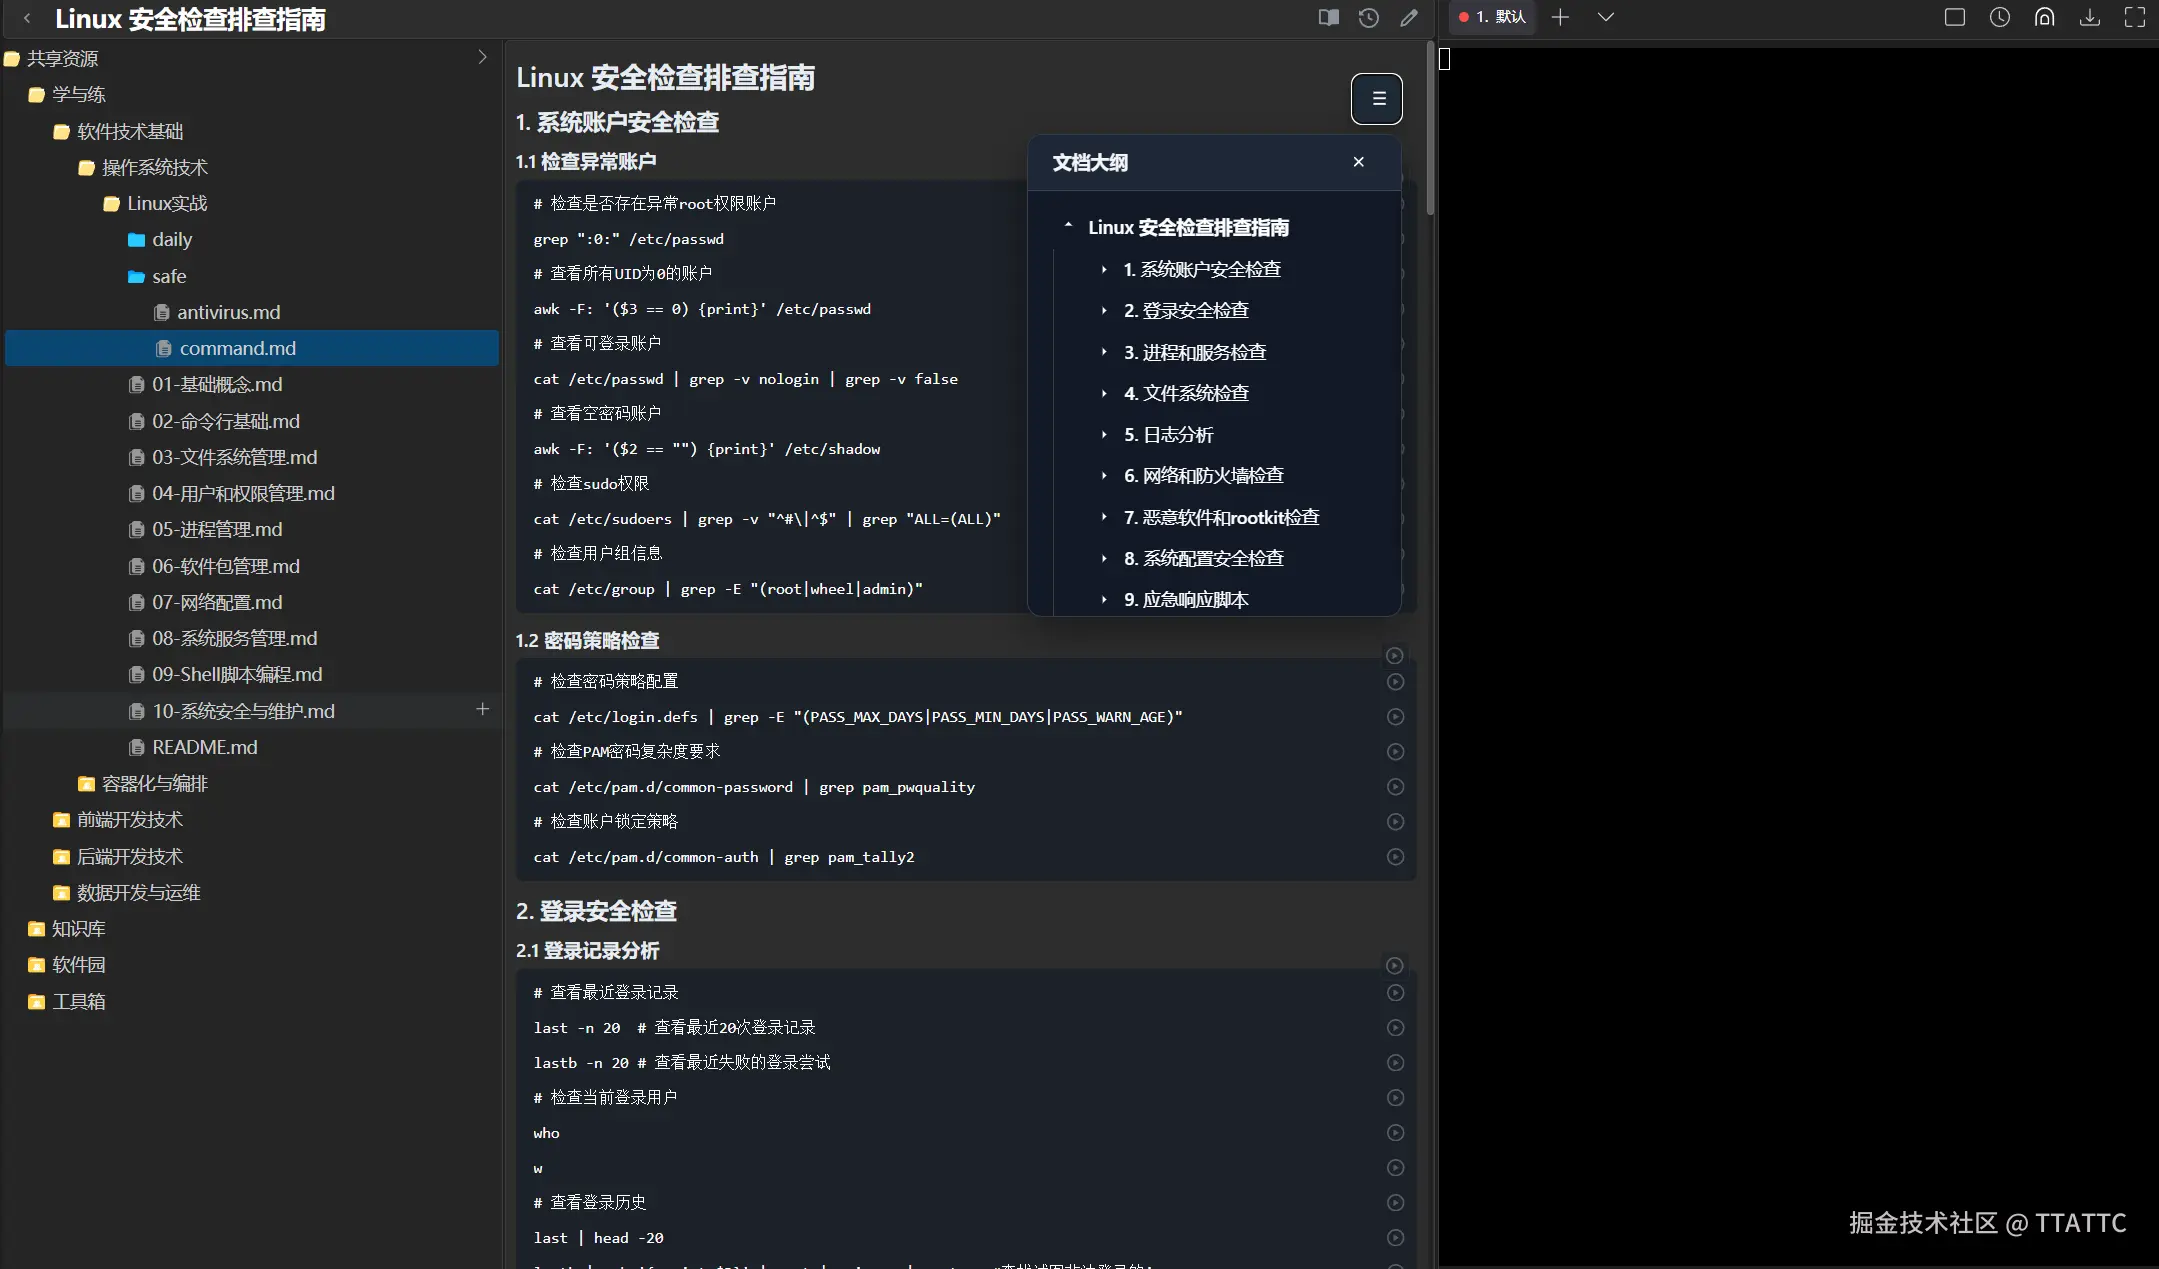Image resolution: width=2159 pixels, height=1269 pixels.
Task: Click the book reading-mode icon in header
Action: click(1328, 18)
